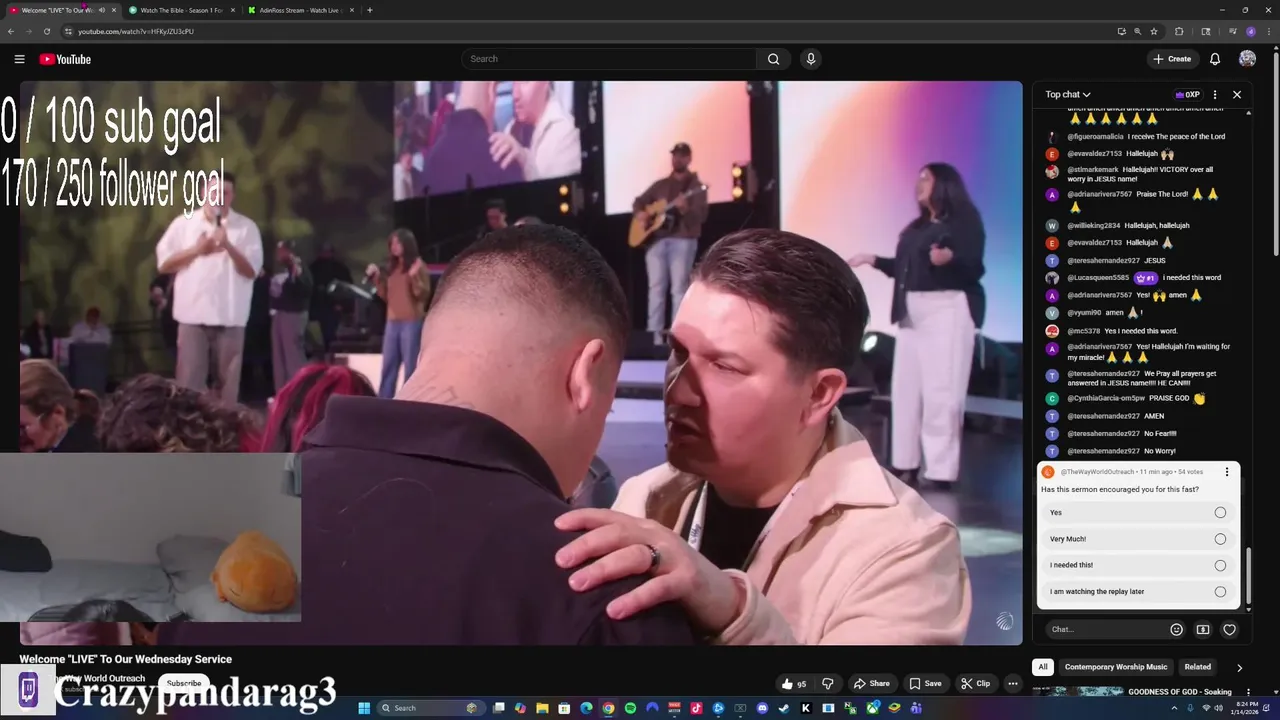Send a heart reaction in chat
Viewport: 1280px width, 720px height.
[1230, 630]
